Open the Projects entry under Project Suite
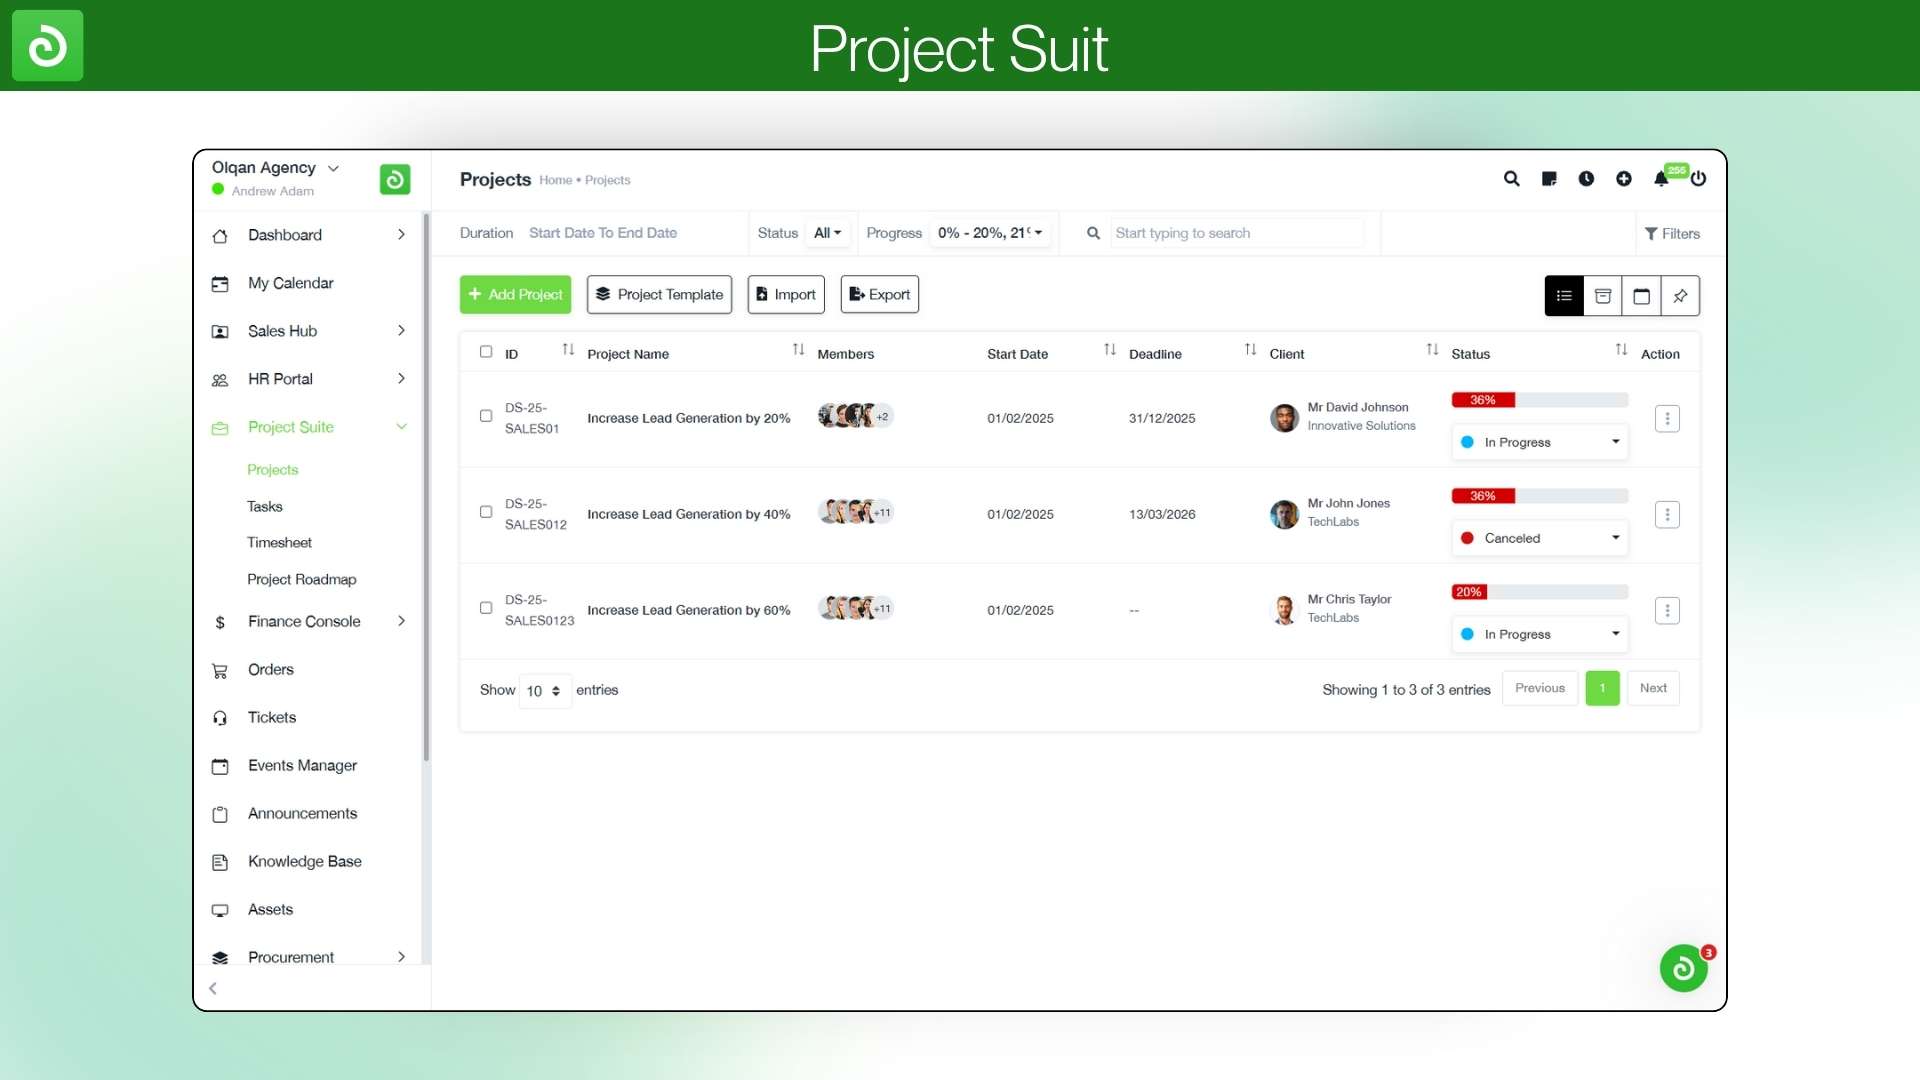This screenshot has width=1920, height=1080. click(272, 469)
